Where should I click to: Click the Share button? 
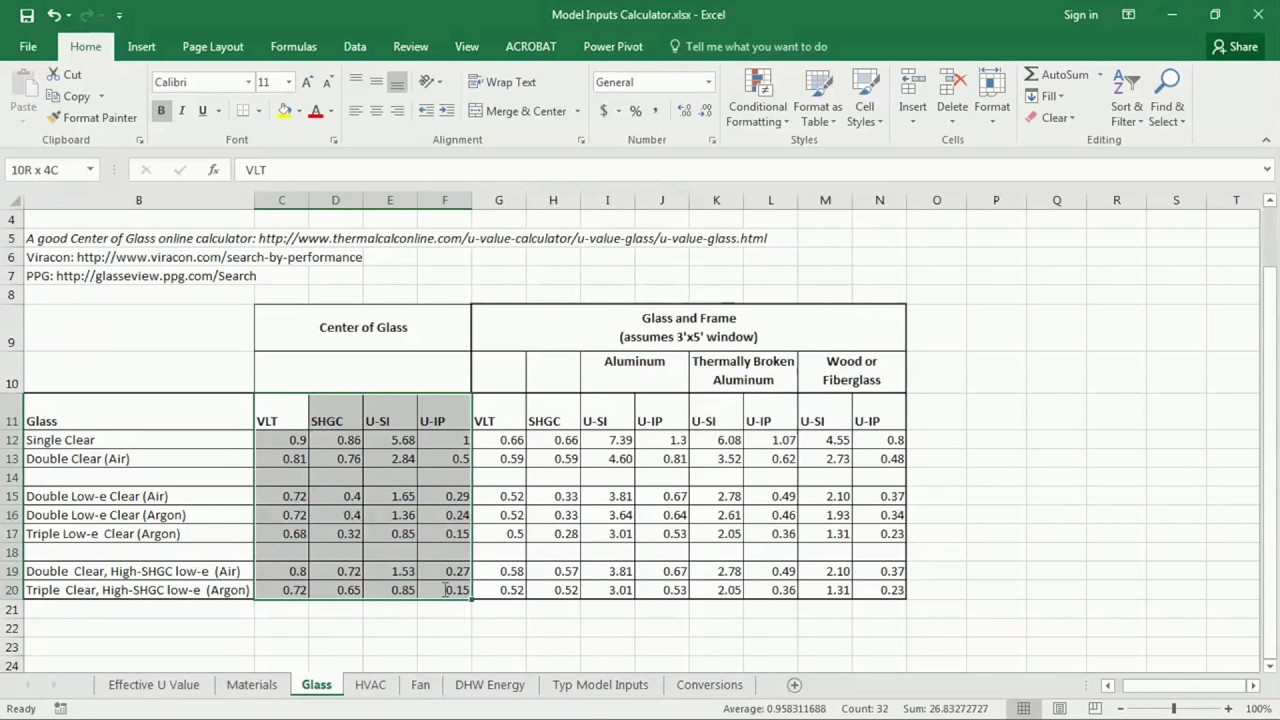tap(1235, 47)
